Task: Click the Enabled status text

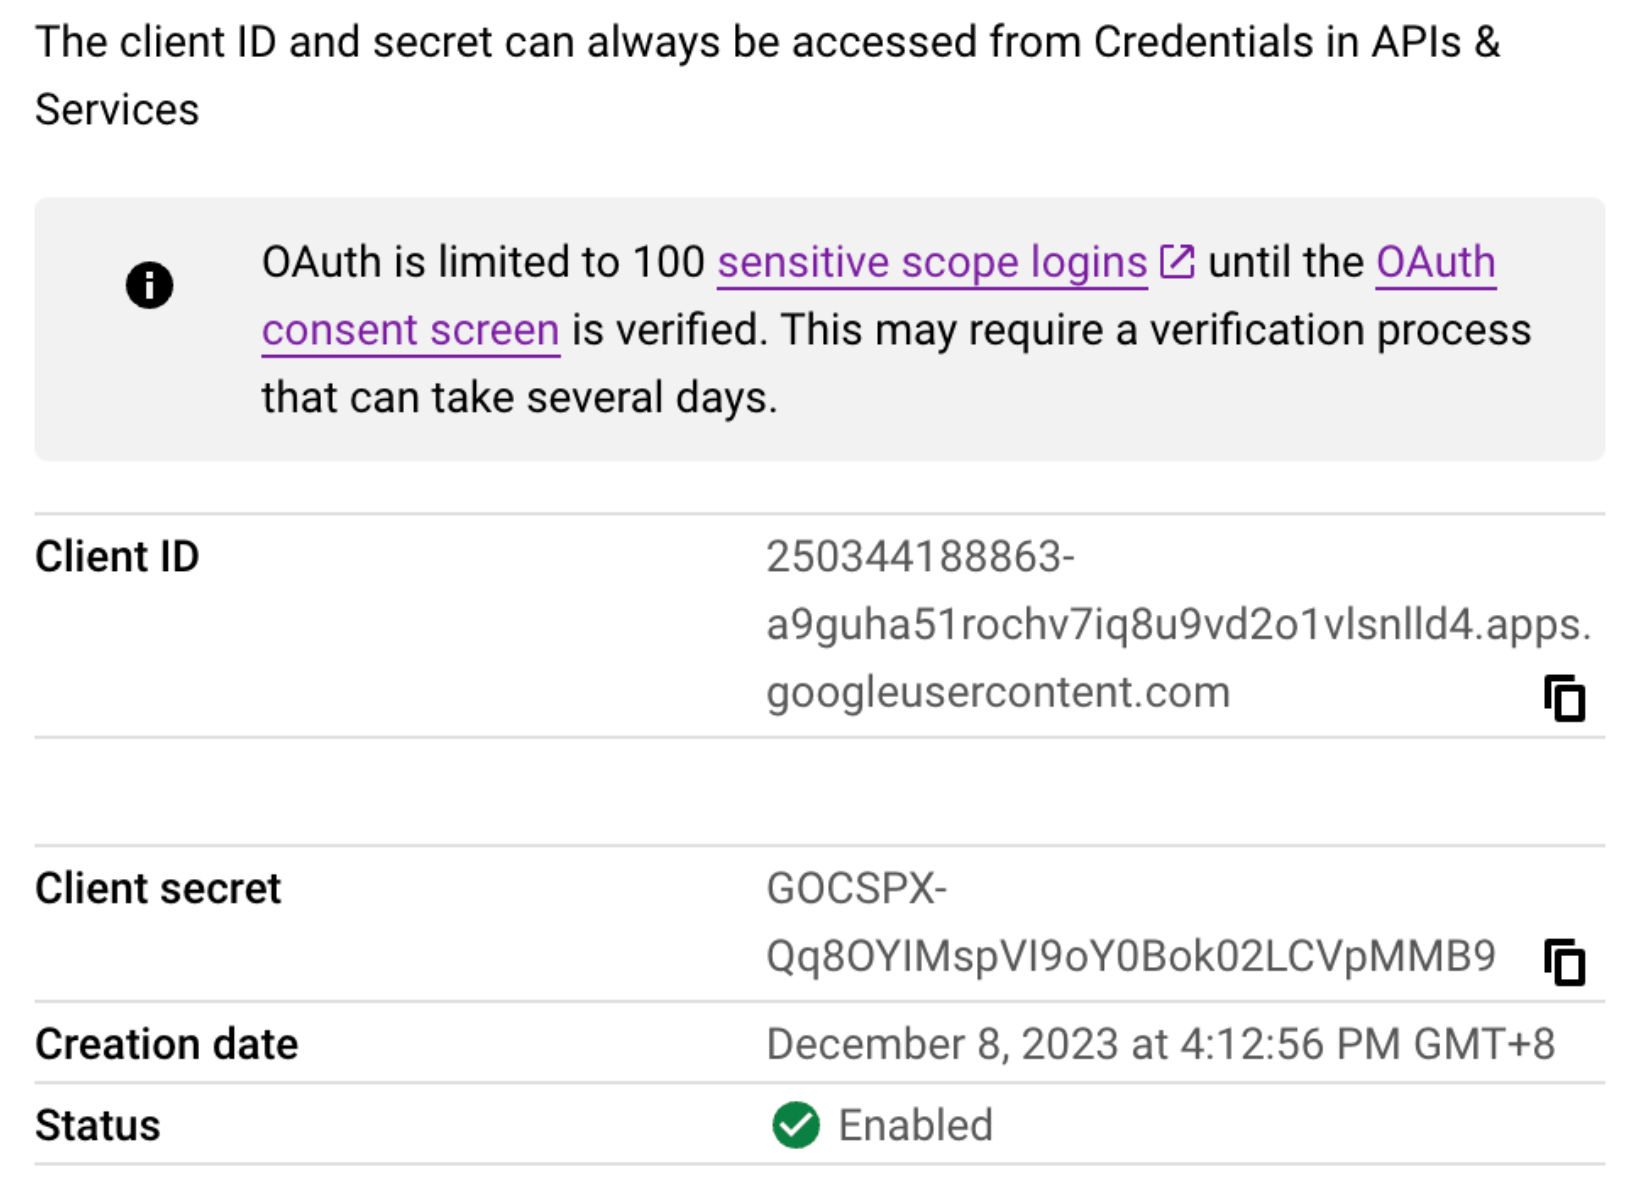Action: (915, 1125)
